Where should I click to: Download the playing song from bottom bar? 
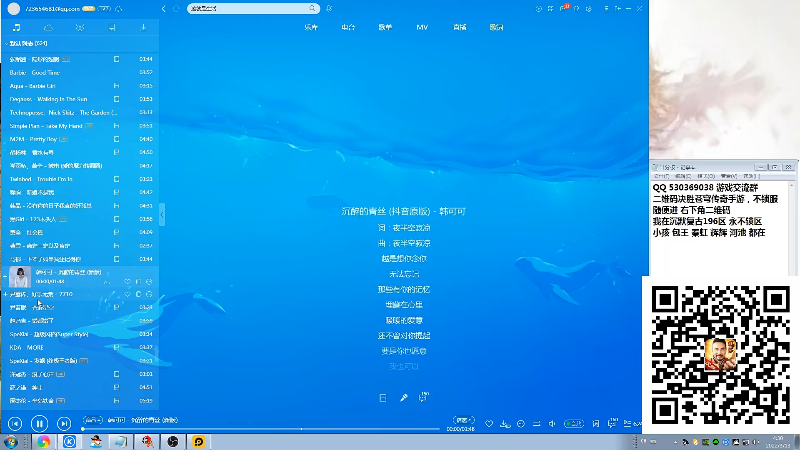(x=505, y=423)
